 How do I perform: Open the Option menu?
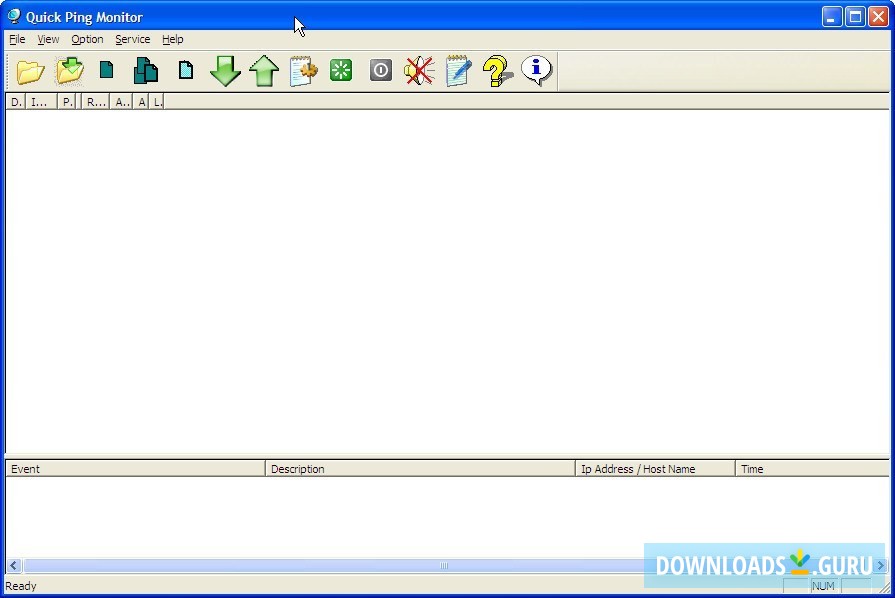tap(87, 39)
